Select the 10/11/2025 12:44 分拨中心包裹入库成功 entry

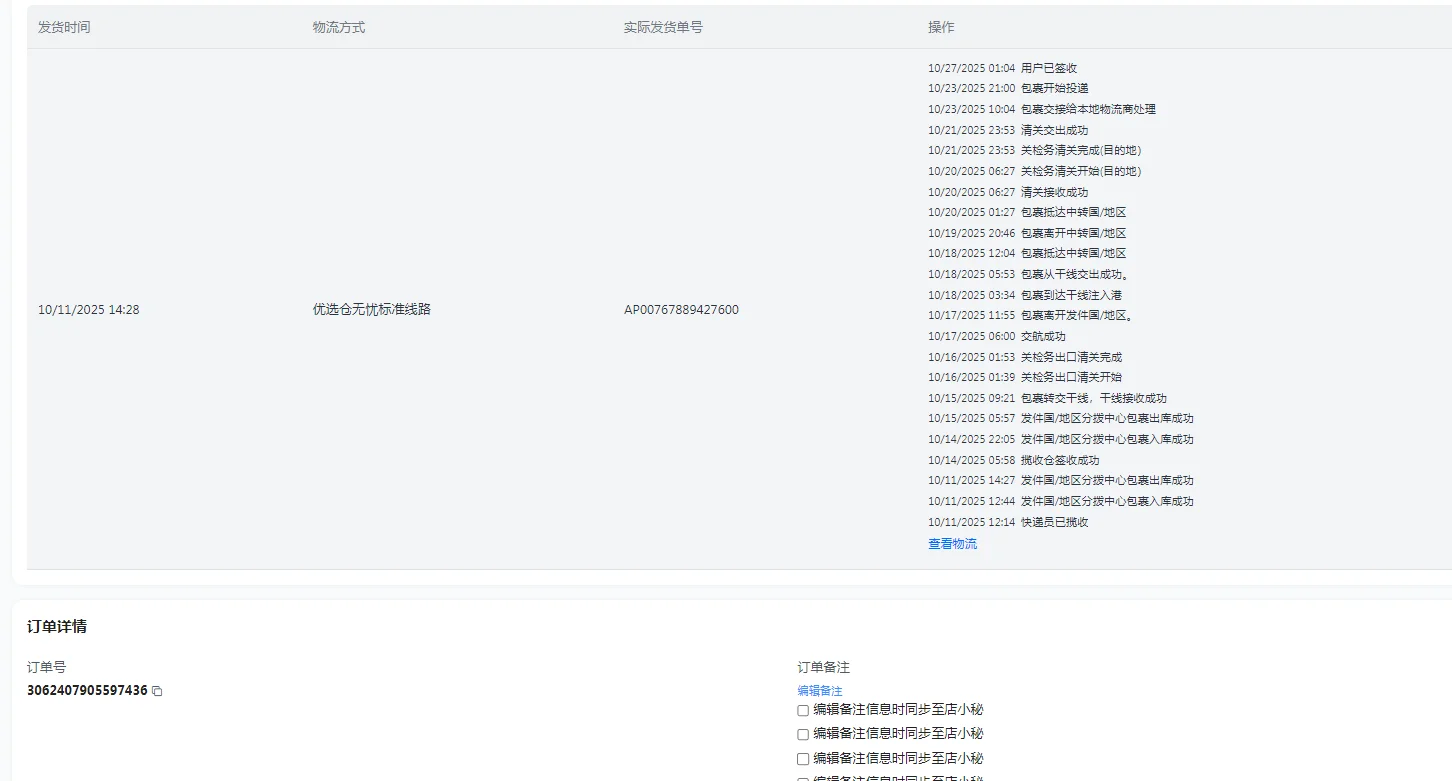[x=1061, y=501]
